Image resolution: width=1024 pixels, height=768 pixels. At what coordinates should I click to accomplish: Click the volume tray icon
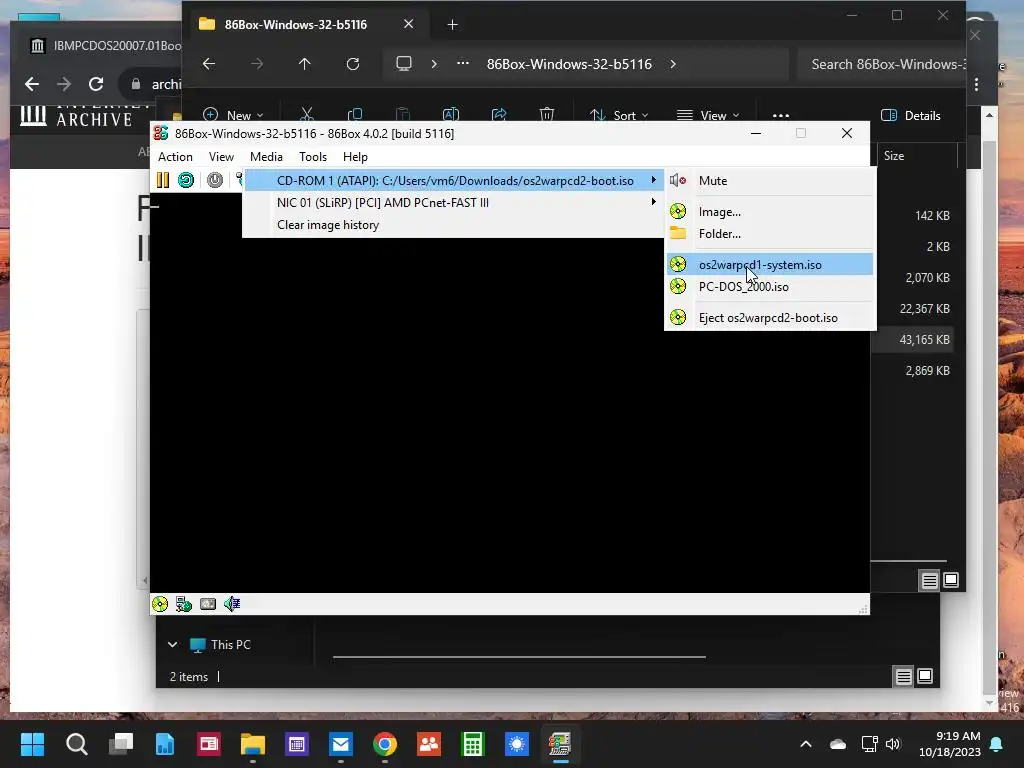(x=893, y=744)
